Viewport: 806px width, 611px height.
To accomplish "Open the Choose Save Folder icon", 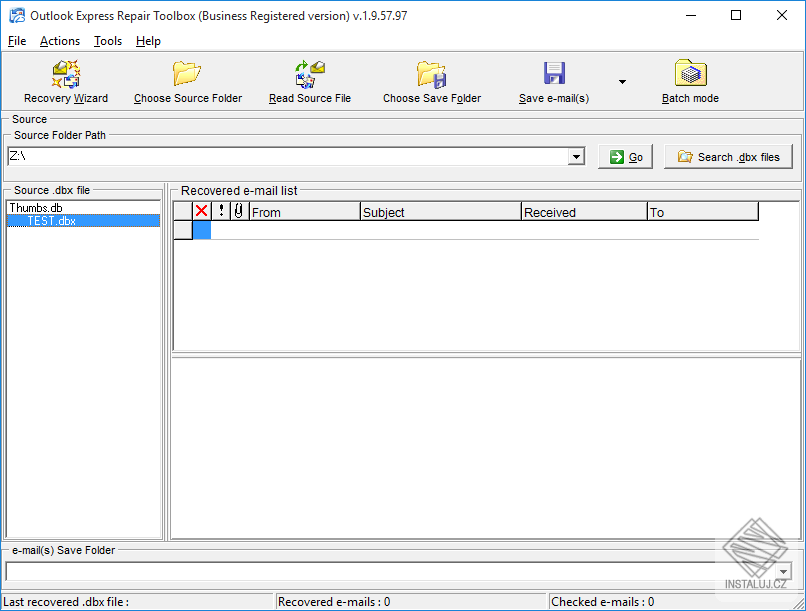I will click(432, 74).
